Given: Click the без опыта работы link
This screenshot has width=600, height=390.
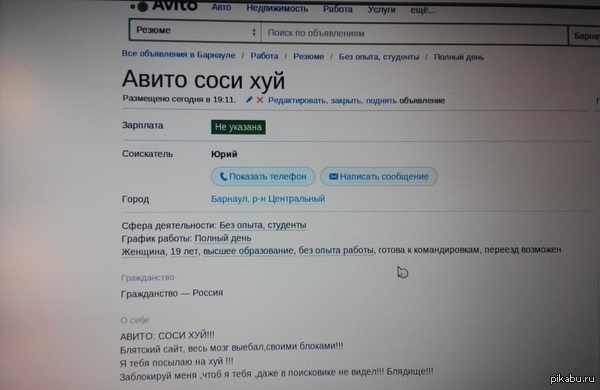Looking at the screenshot, I should coord(336,250).
